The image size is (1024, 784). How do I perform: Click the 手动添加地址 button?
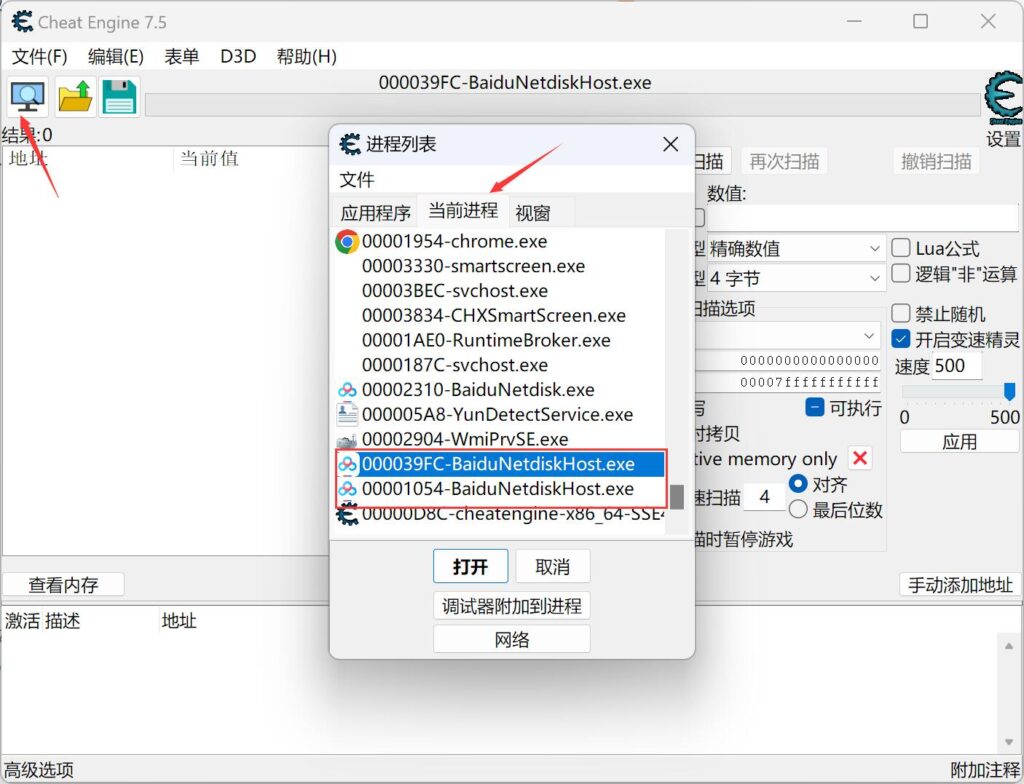(x=960, y=585)
